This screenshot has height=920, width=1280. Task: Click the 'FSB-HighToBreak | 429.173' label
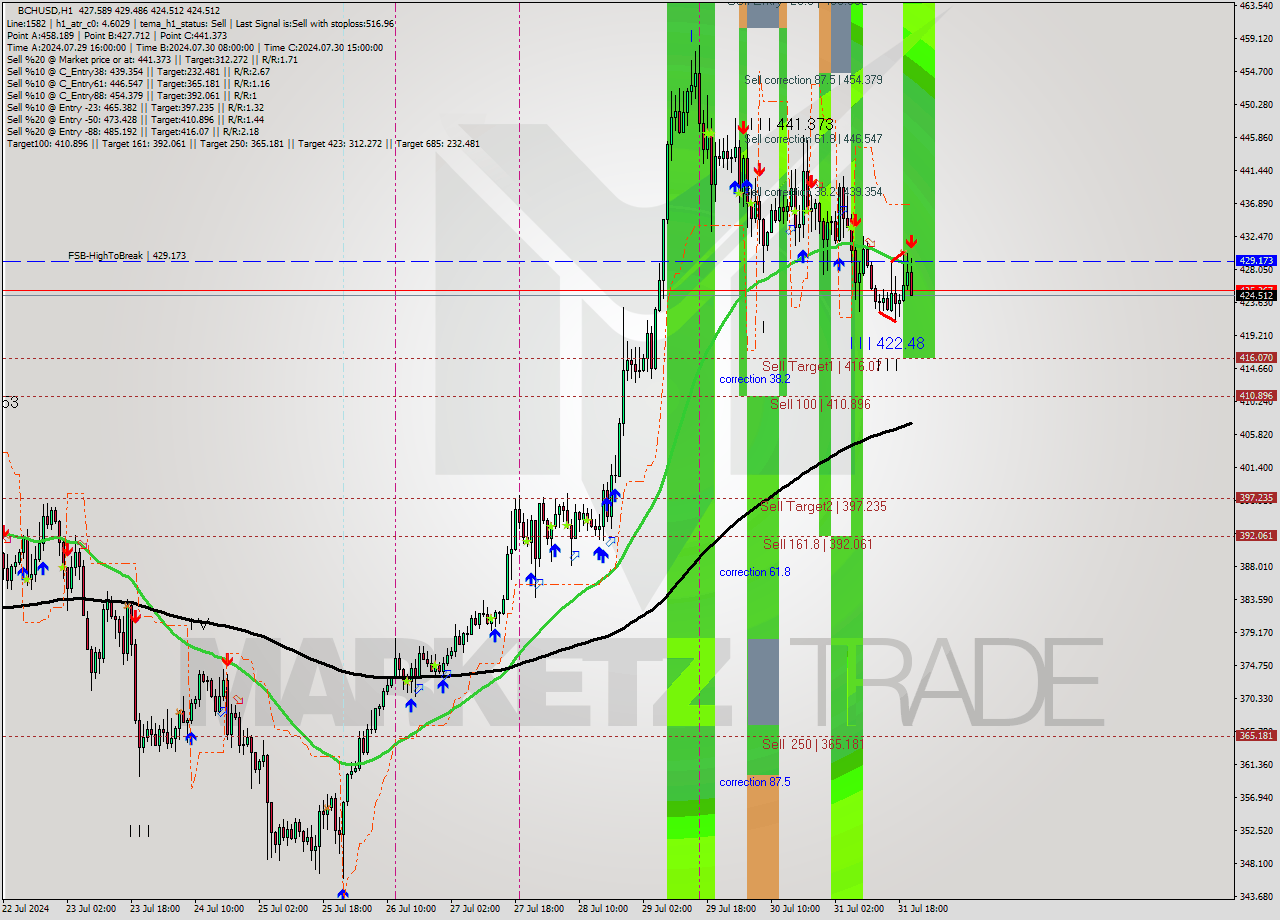pos(127,256)
